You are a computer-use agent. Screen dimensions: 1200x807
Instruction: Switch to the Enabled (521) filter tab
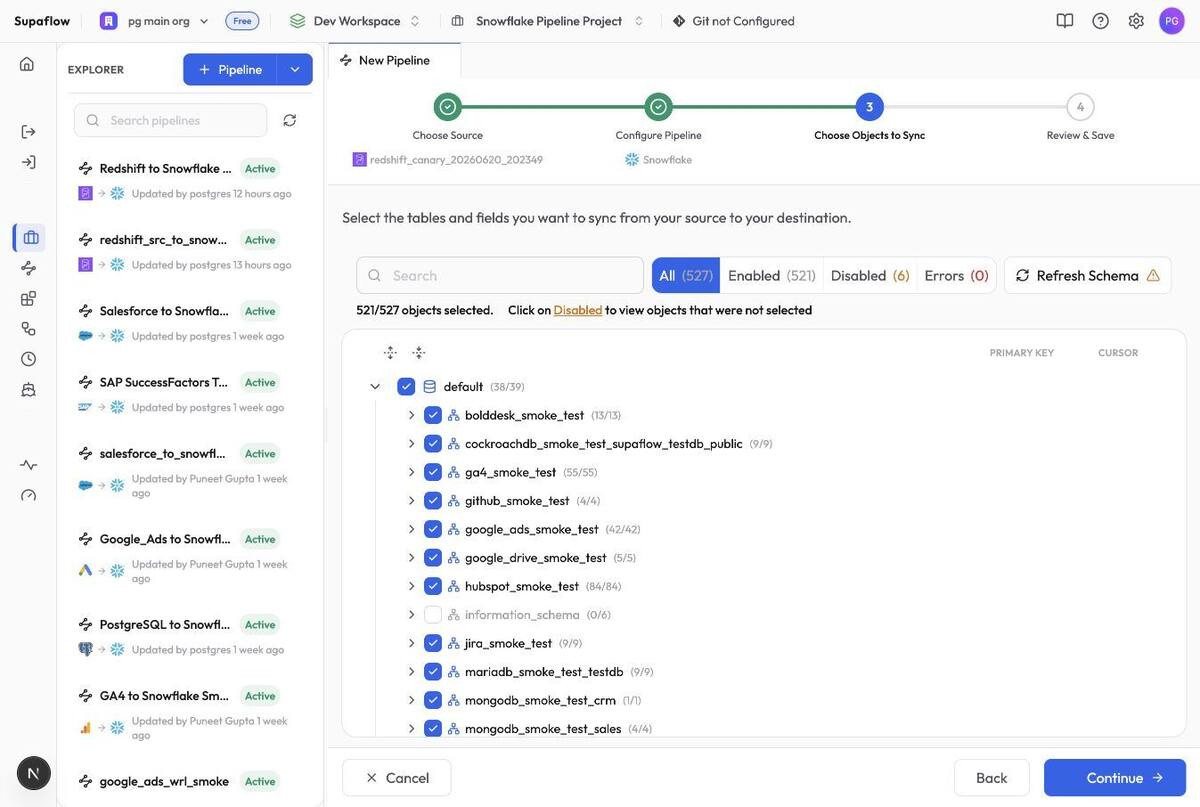pos(772,275)
